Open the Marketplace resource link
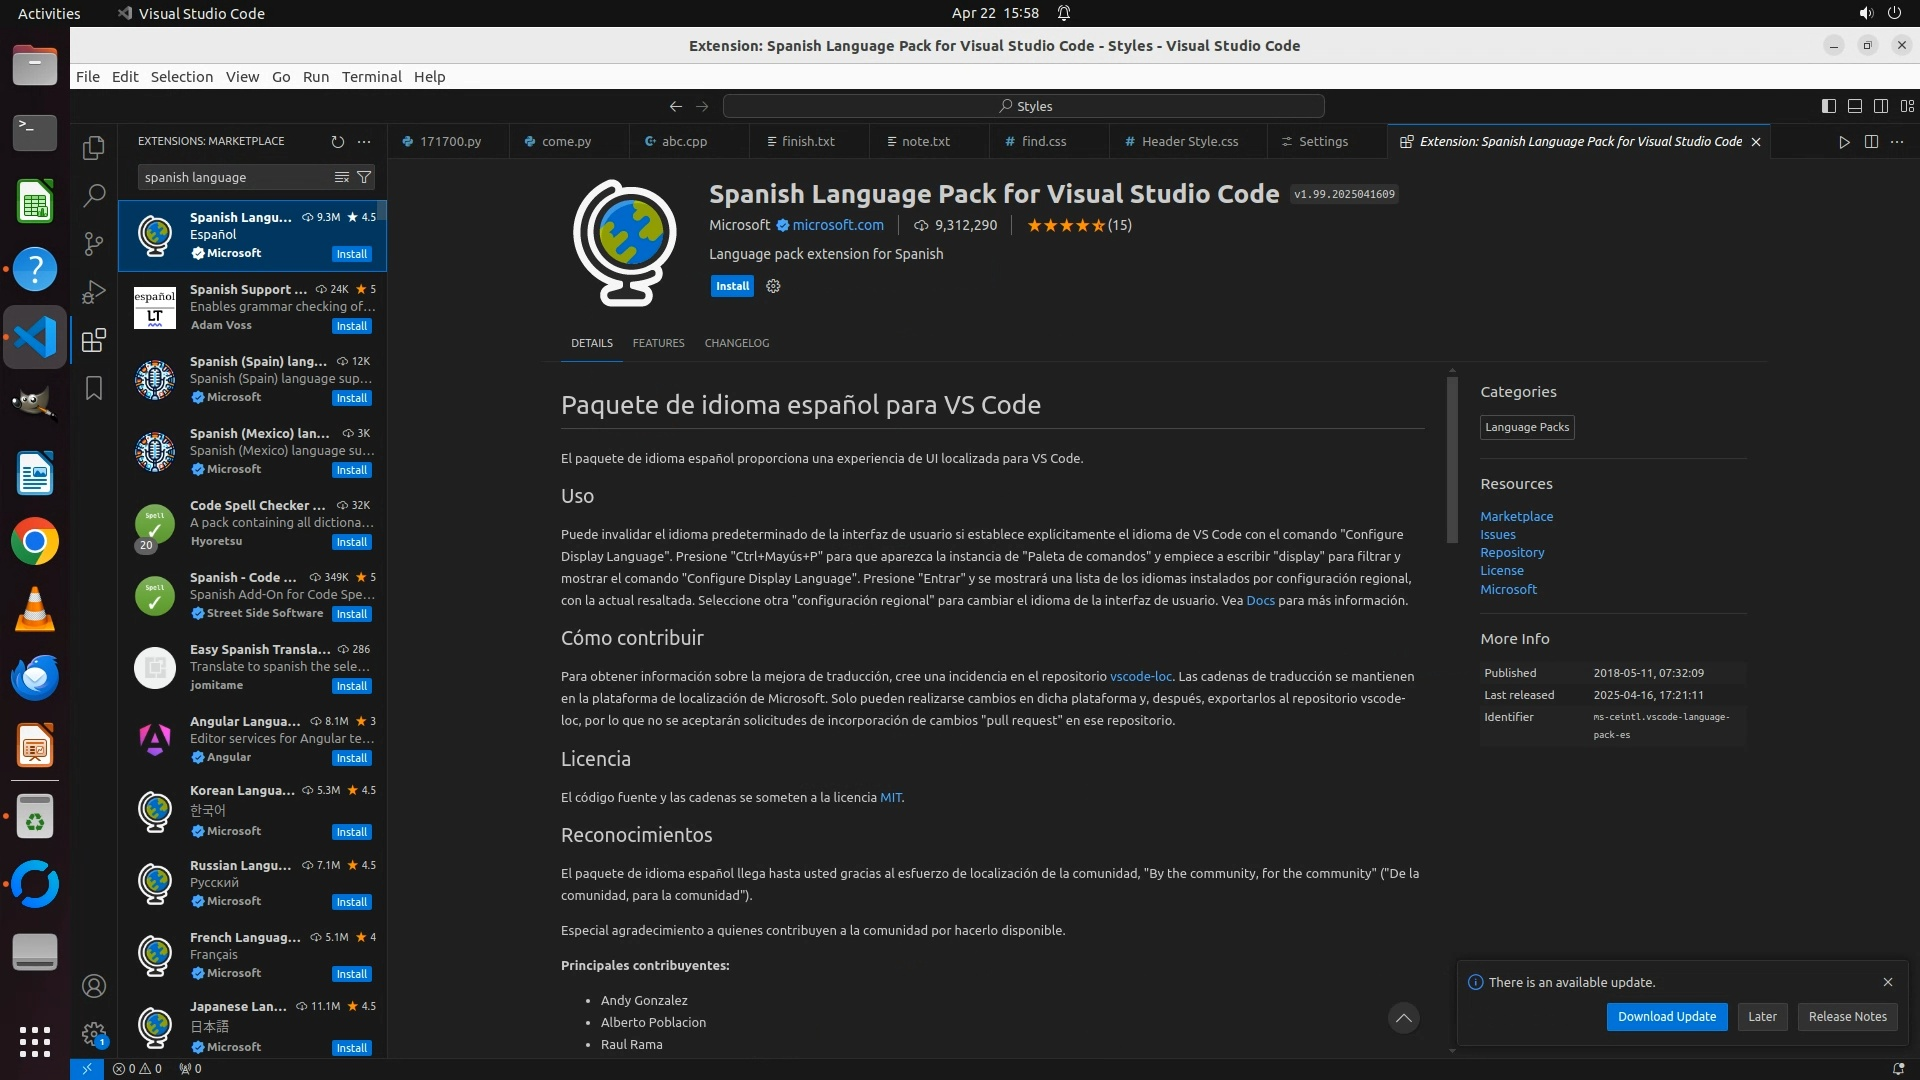Image resolution: width=1920 pixels, height=1080 pixels. (1516, 517)
